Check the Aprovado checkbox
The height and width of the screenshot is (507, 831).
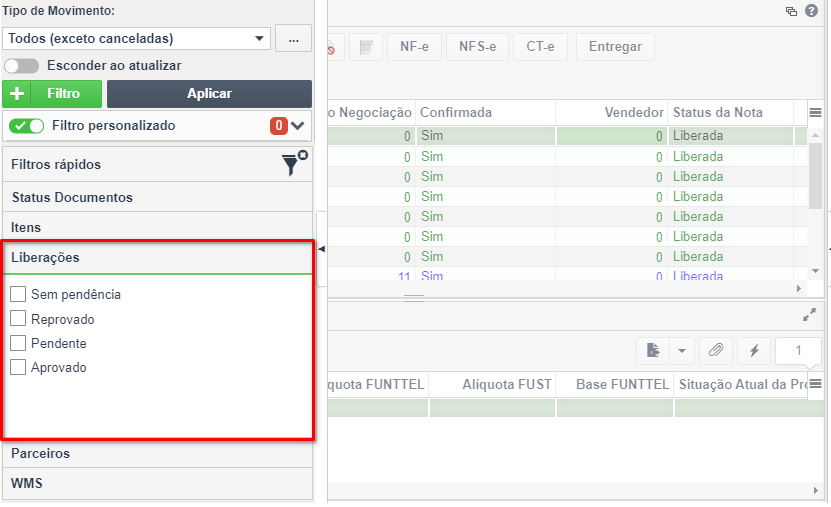coord(18,367)
